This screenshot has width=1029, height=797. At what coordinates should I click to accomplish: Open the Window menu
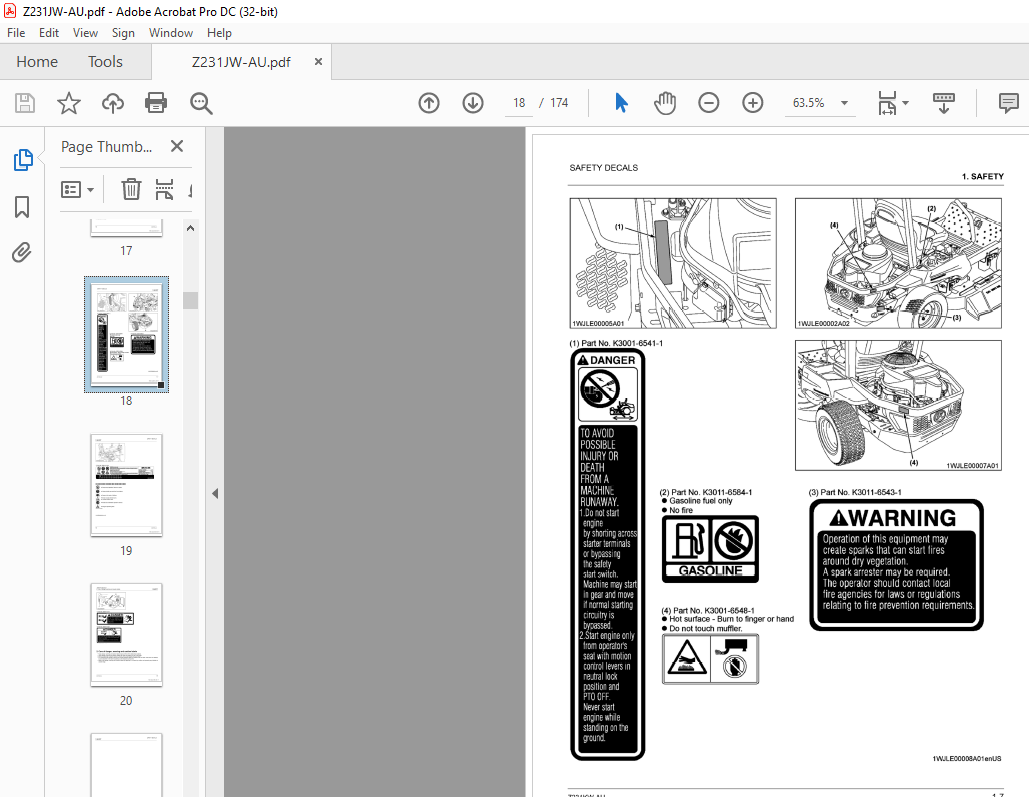tap(171, 33)
